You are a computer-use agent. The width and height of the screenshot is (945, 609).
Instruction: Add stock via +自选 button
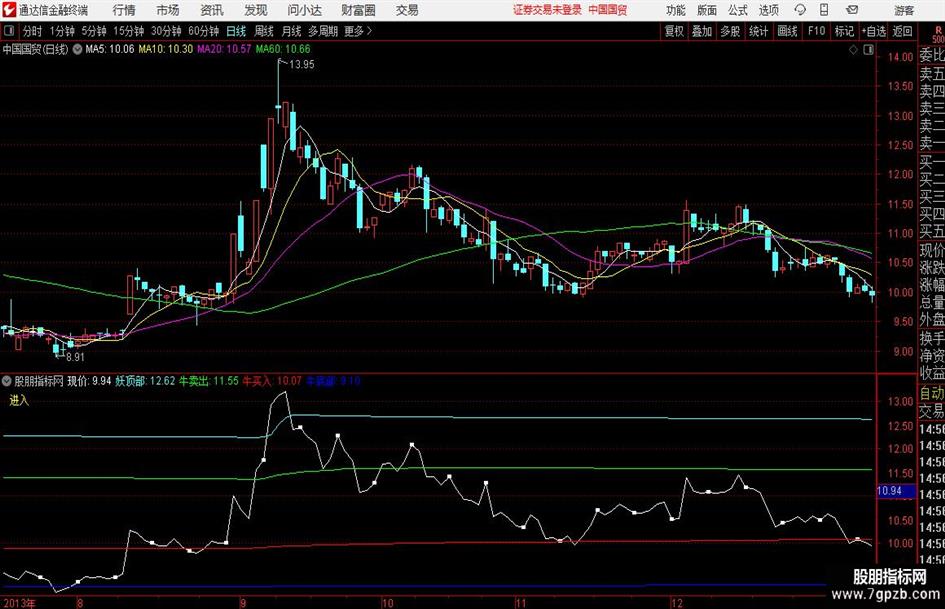(874, 31)
